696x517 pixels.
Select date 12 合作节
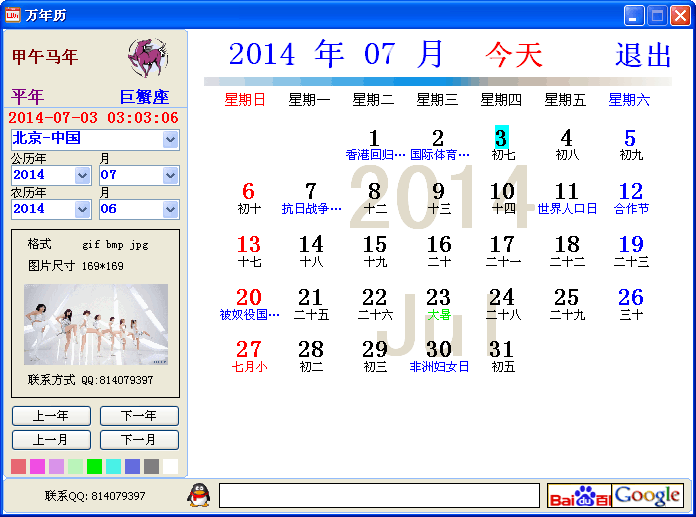[x=631, y=198]
